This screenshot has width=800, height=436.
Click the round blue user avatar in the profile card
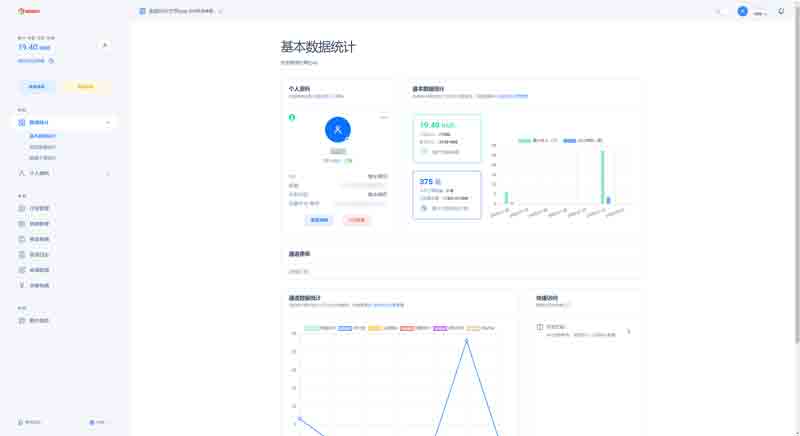338,129
